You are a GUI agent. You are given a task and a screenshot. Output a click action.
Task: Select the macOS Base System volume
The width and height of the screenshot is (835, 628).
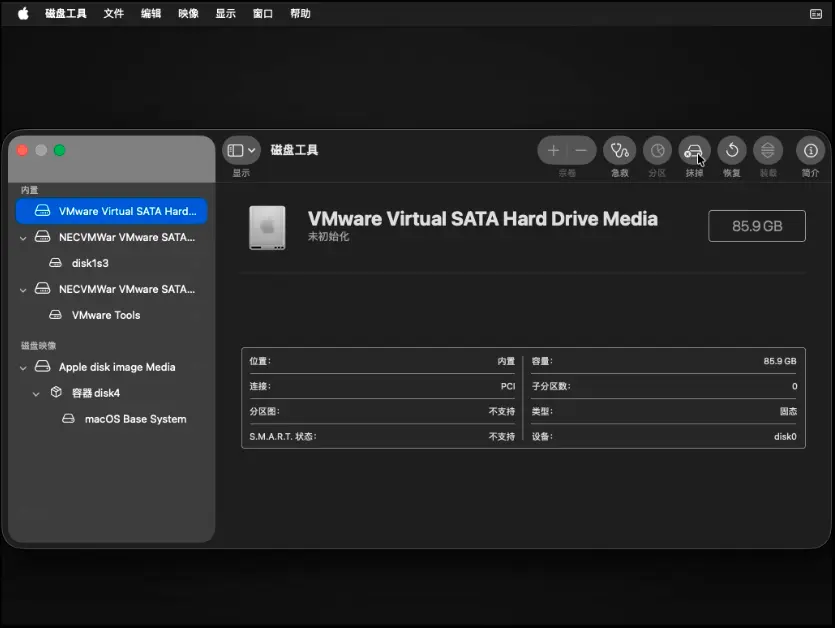coord(135,419)
